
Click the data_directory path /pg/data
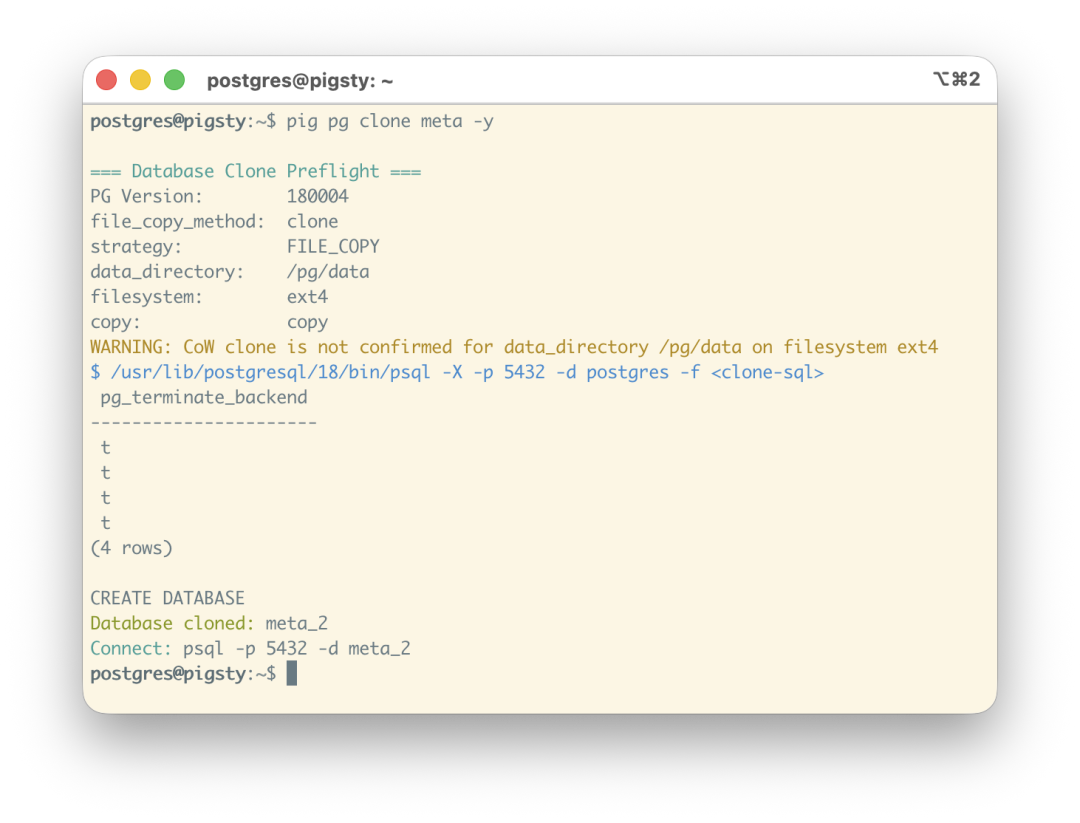coord(328,272)
